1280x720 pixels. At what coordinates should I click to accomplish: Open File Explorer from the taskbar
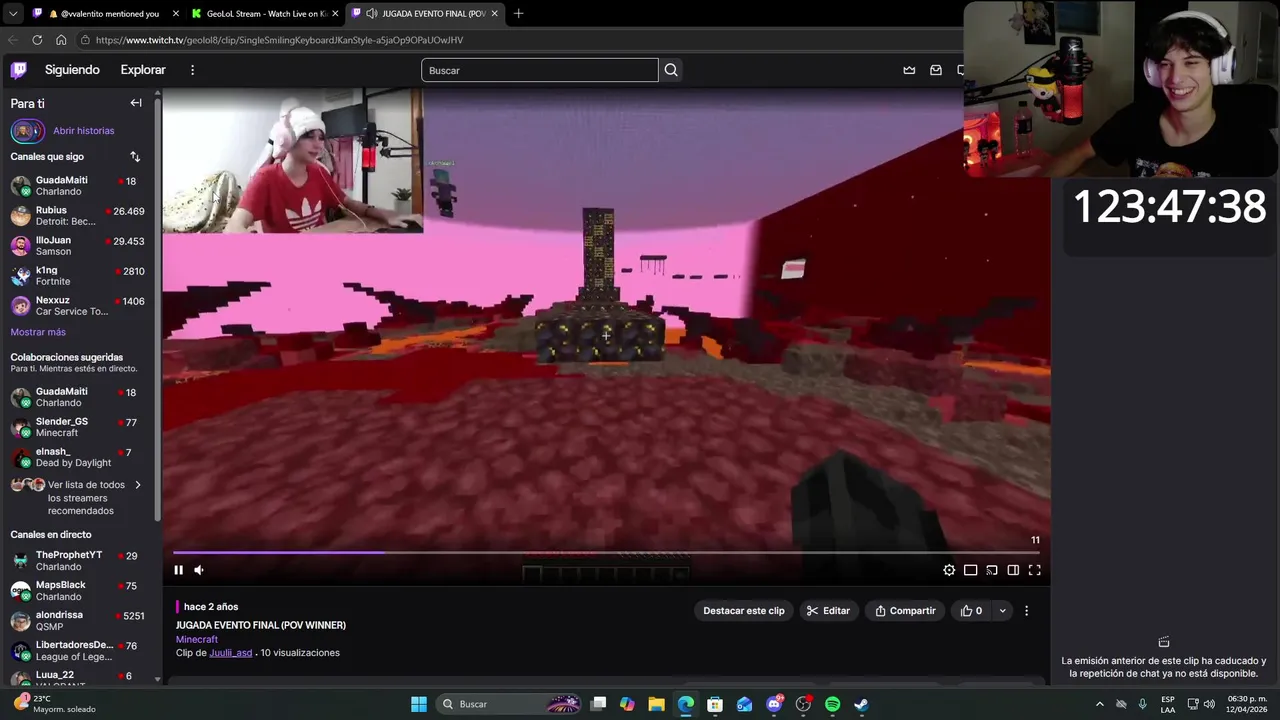(656, 704)
